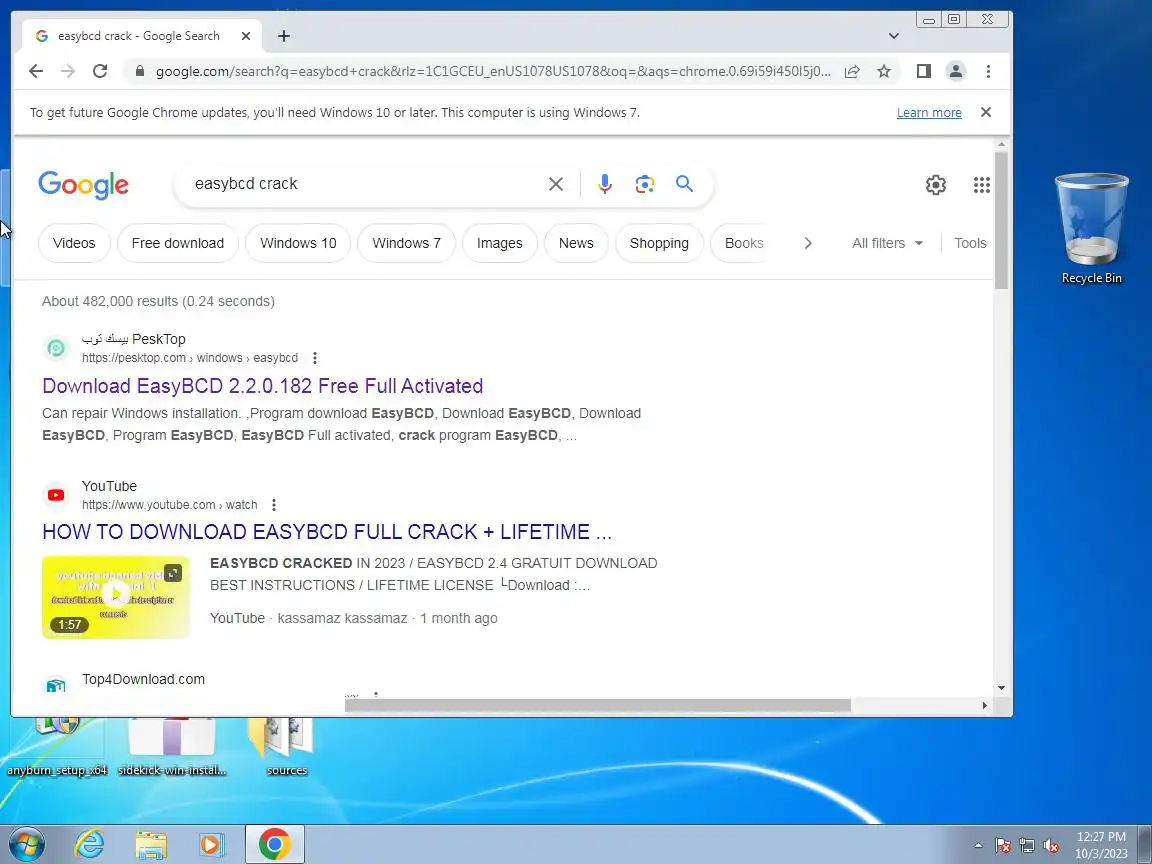Screen dimensions: 1152x864
Task: Open Chrome's three-dot menu
Action: [x=988, y=71]
